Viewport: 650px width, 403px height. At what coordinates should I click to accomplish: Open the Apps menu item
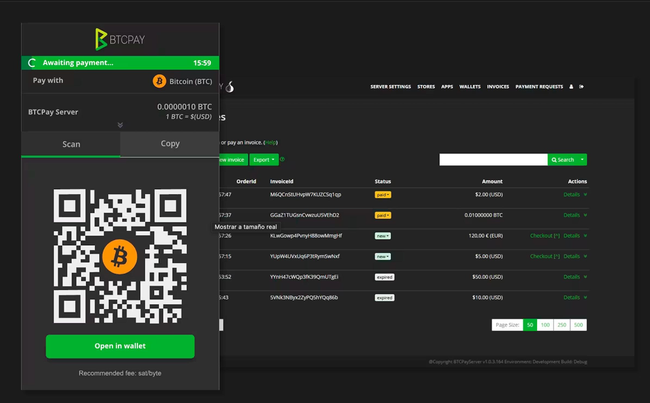point(447,87)
